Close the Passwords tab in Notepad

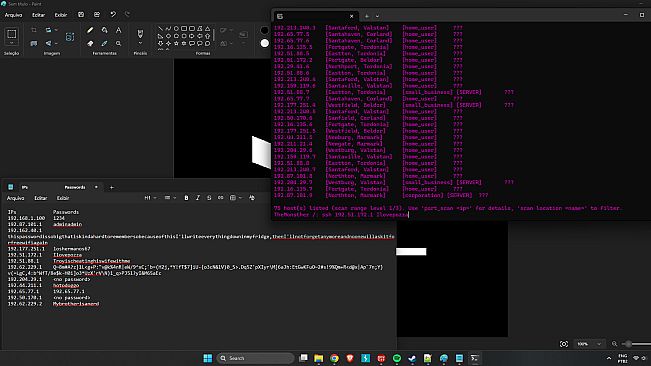click(x=96, y=187)
